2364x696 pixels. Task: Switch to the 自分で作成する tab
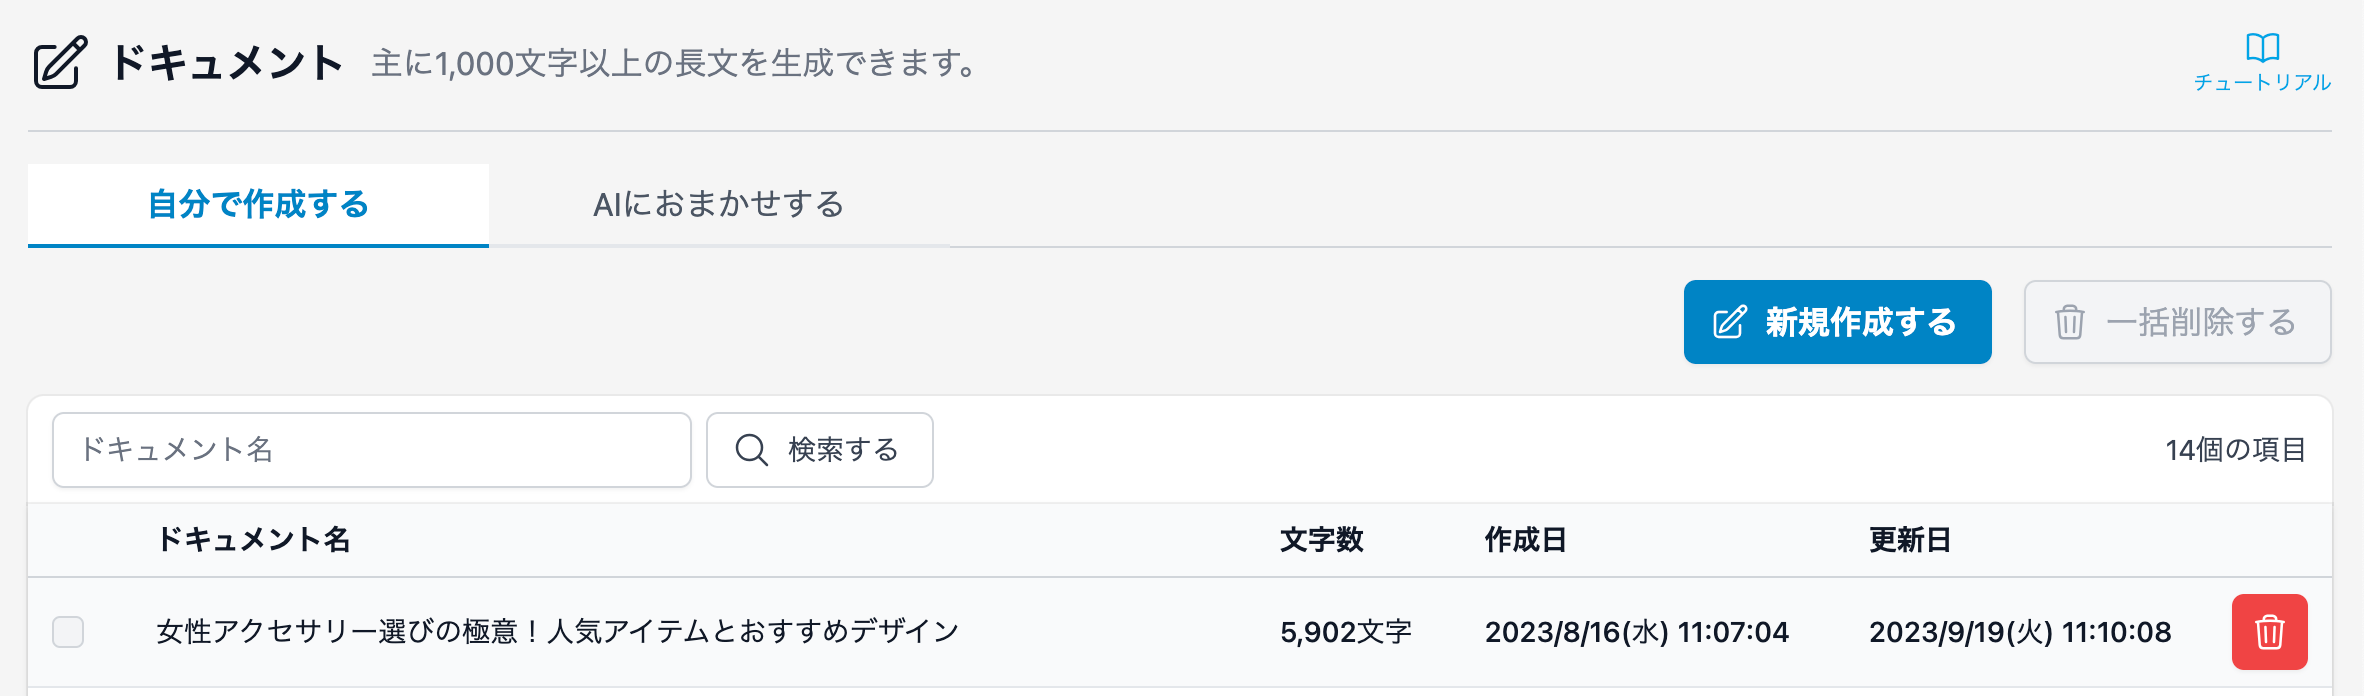258,205
